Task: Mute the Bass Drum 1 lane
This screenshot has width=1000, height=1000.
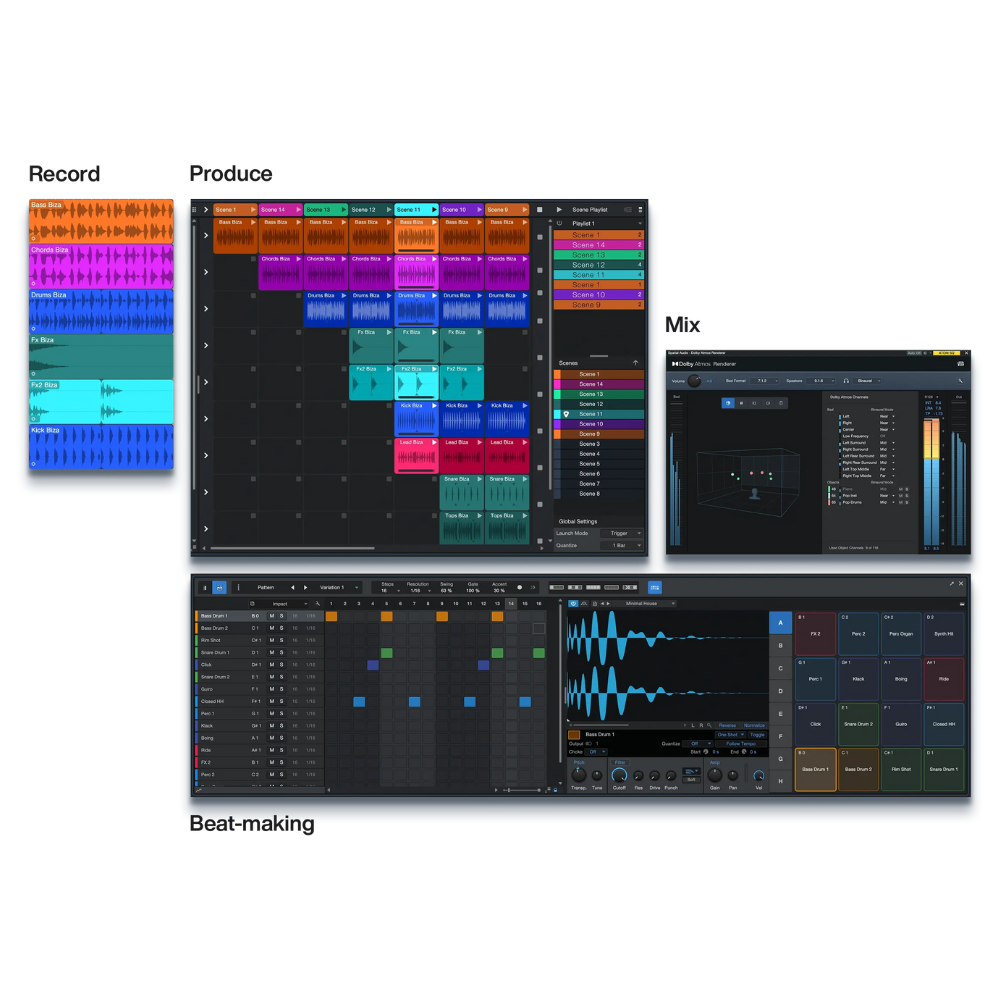Action: [x=271, y=616]
